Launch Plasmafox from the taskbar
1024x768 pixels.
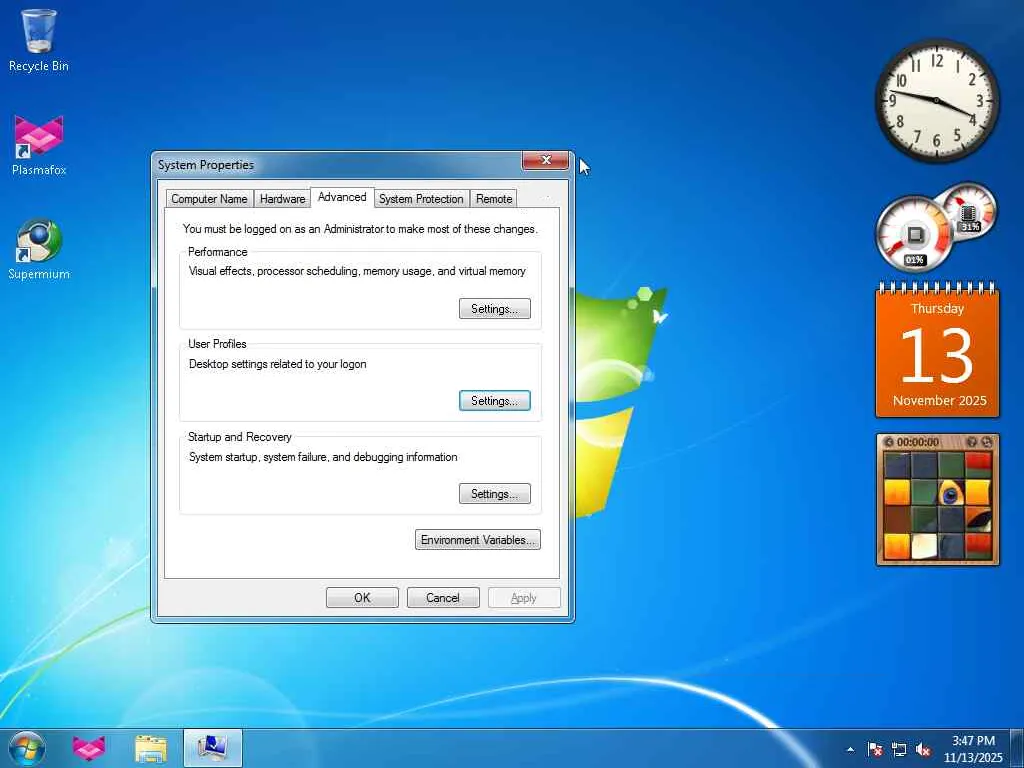point(89,748)
